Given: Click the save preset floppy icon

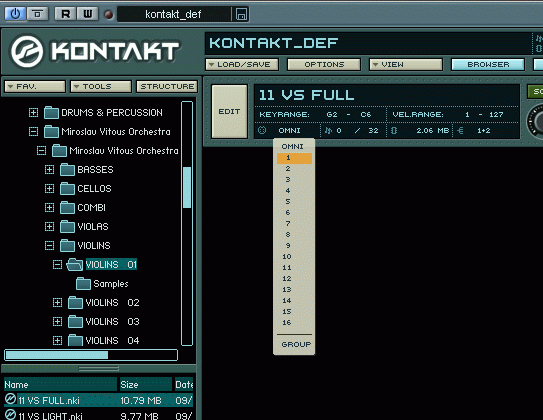Looking at the screenshot, I should pyautogui.click(x=241, y=15).
